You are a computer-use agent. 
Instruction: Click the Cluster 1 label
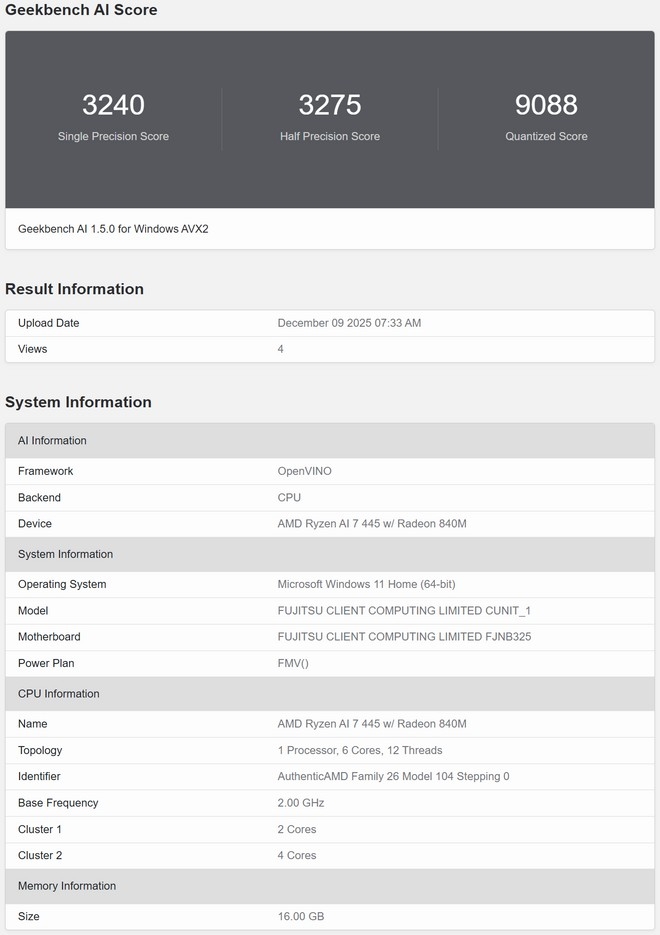click(x=39, y=829)
